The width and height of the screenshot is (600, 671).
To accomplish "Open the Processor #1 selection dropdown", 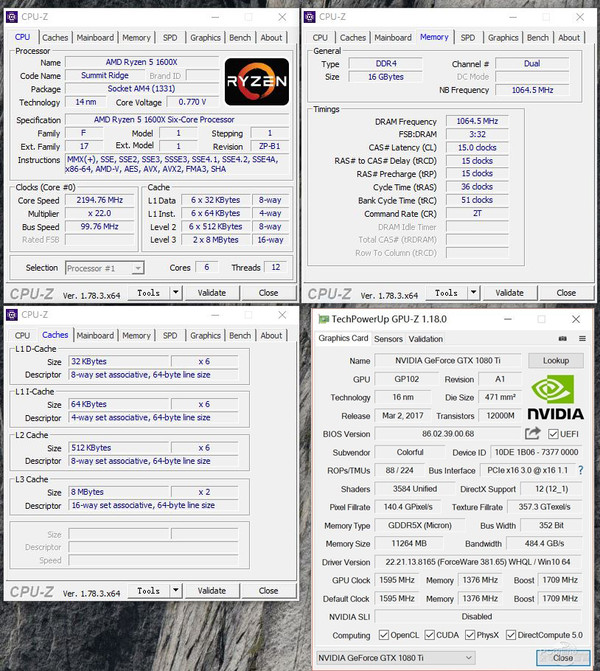I will (104, 268).
